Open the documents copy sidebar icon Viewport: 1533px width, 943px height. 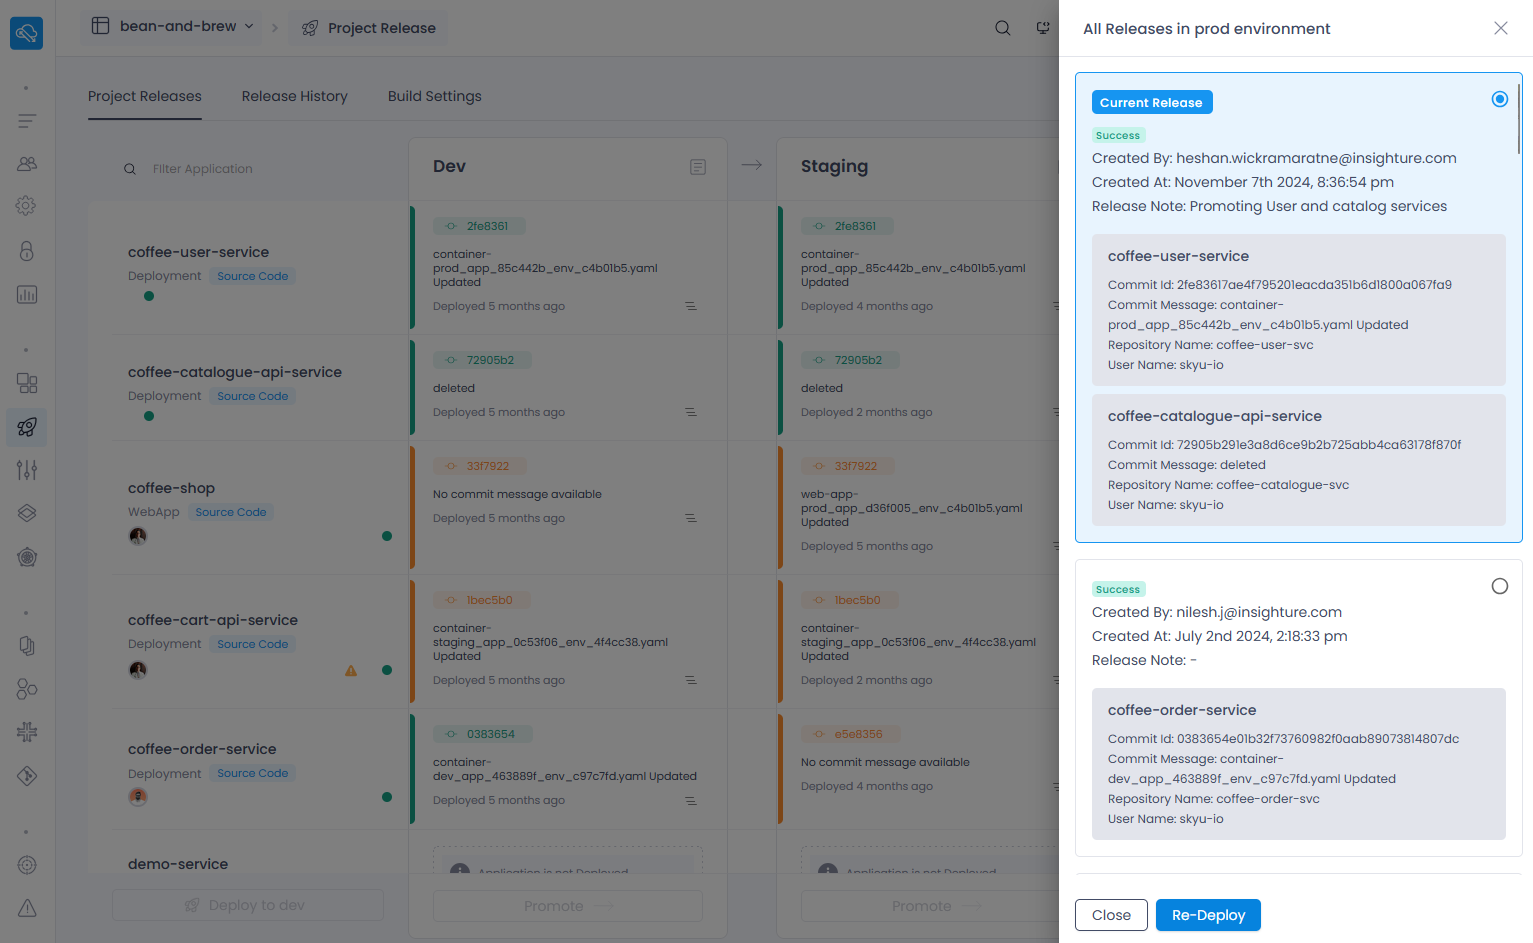(x=27, y=646)
